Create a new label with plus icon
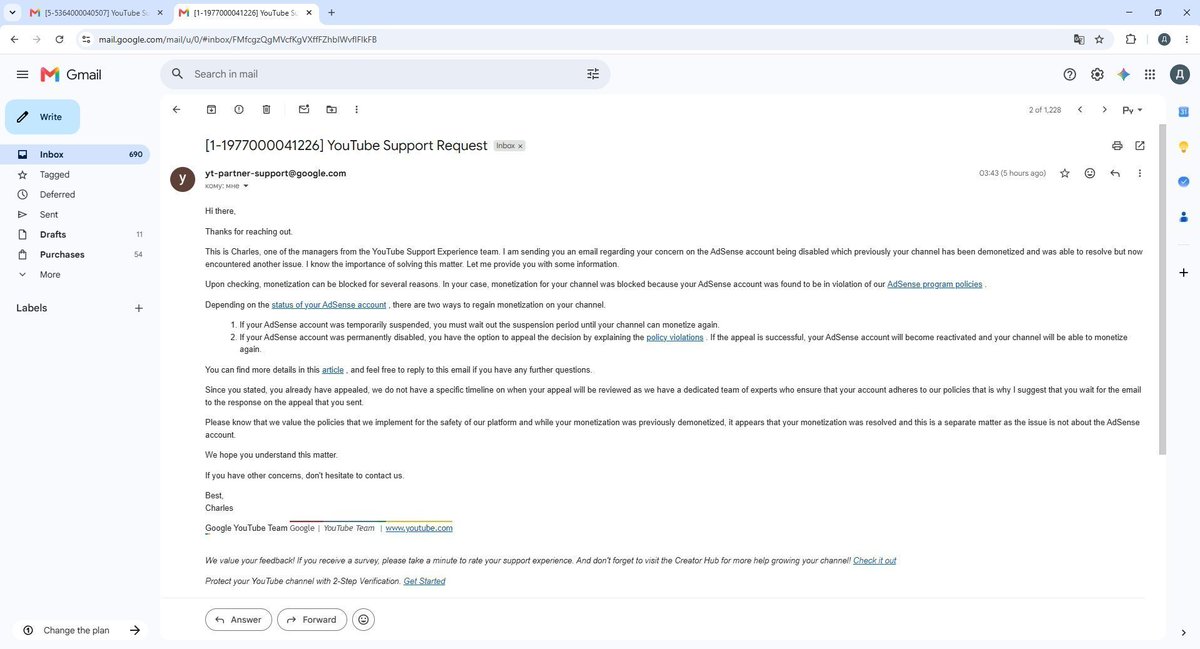Viewport: 1200px width, 649px height. point(138,308)
